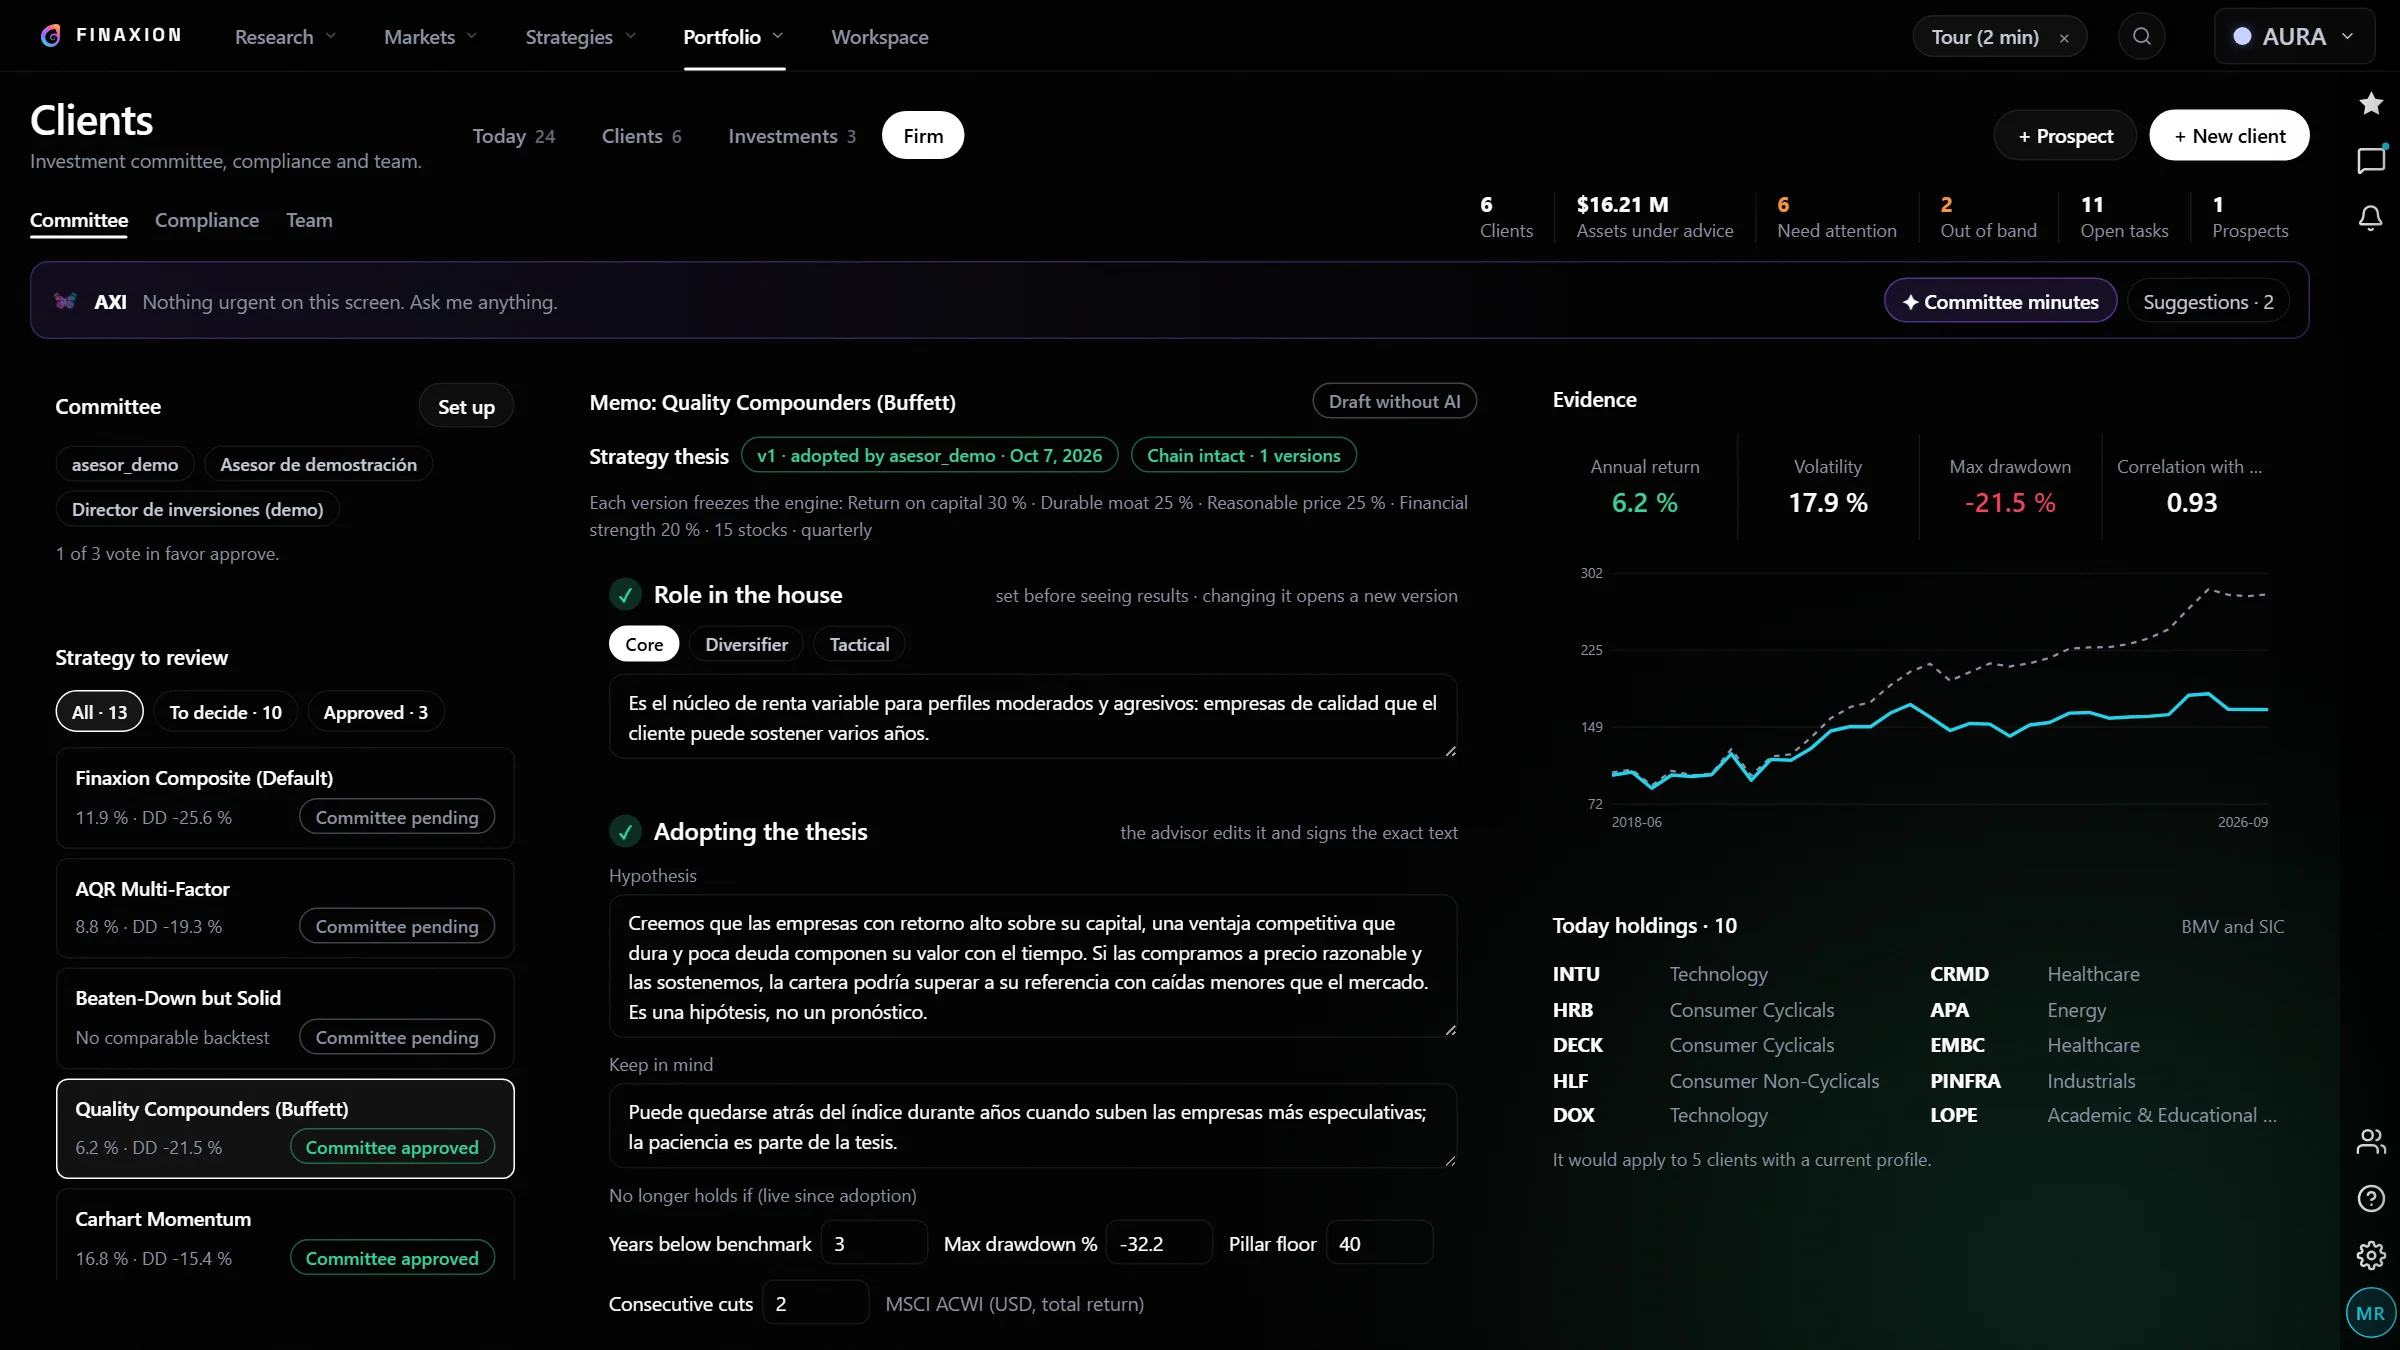Click the Years below benchmark field
The height and width of the screenshot is (1350, 2400).
point(874,1243)
